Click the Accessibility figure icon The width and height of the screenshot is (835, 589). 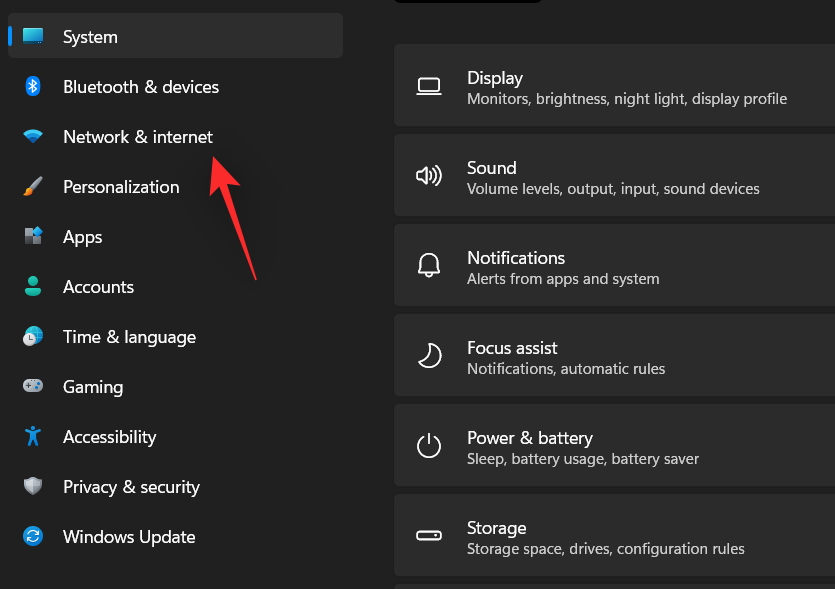[32, 437]
